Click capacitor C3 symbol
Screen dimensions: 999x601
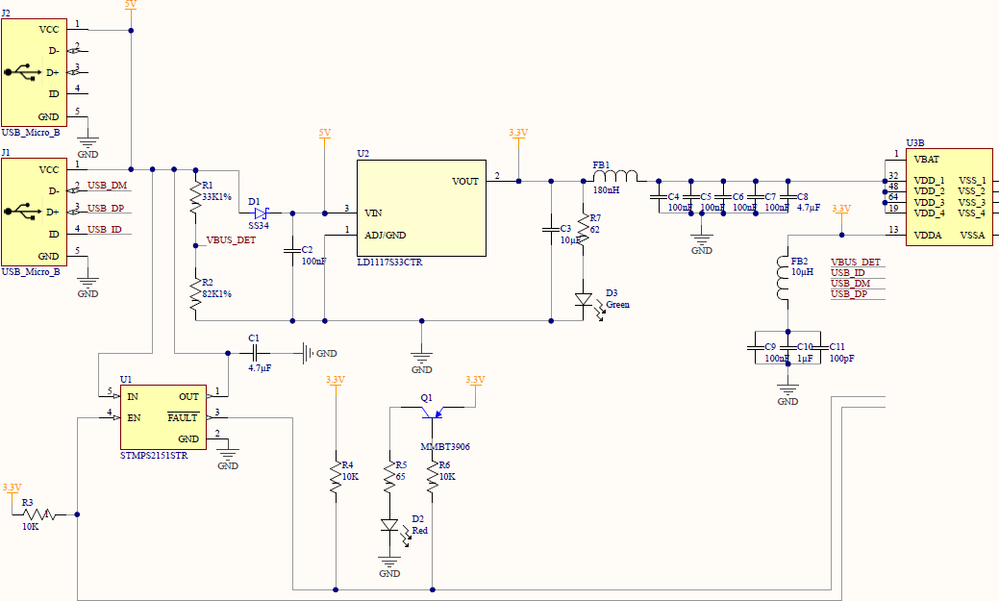pyautogui.click(x=551, y=228)
